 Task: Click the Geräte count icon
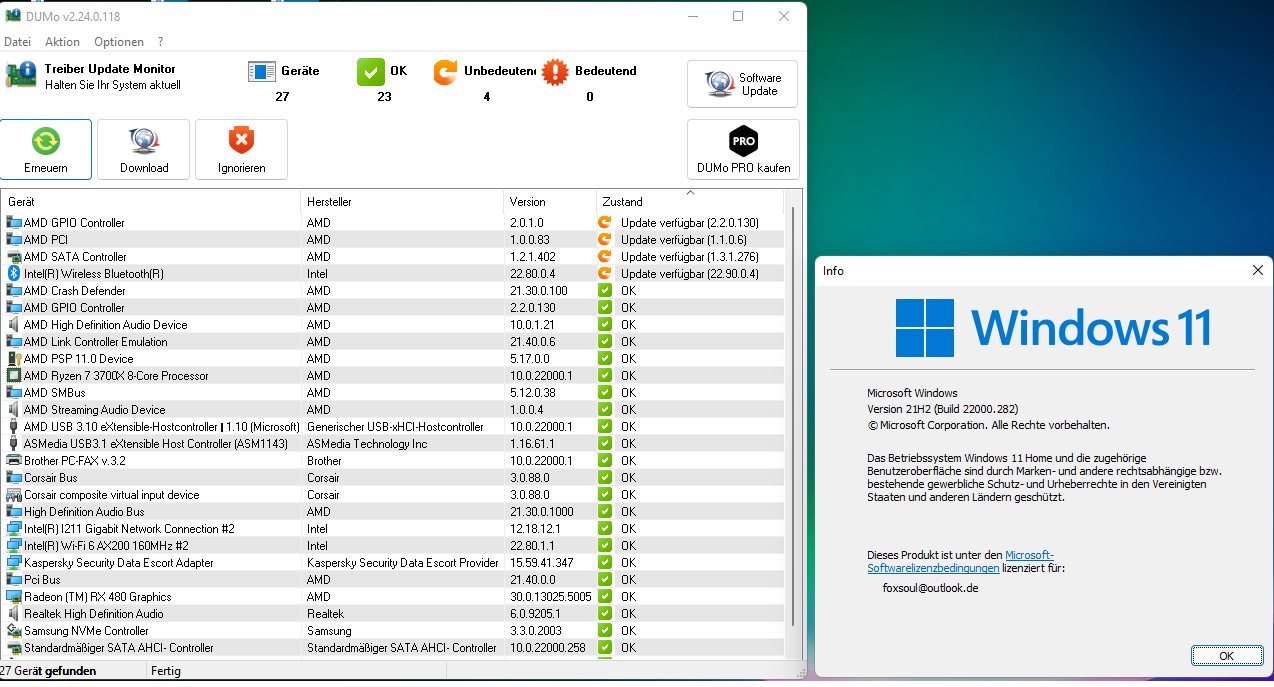(262, 71)
